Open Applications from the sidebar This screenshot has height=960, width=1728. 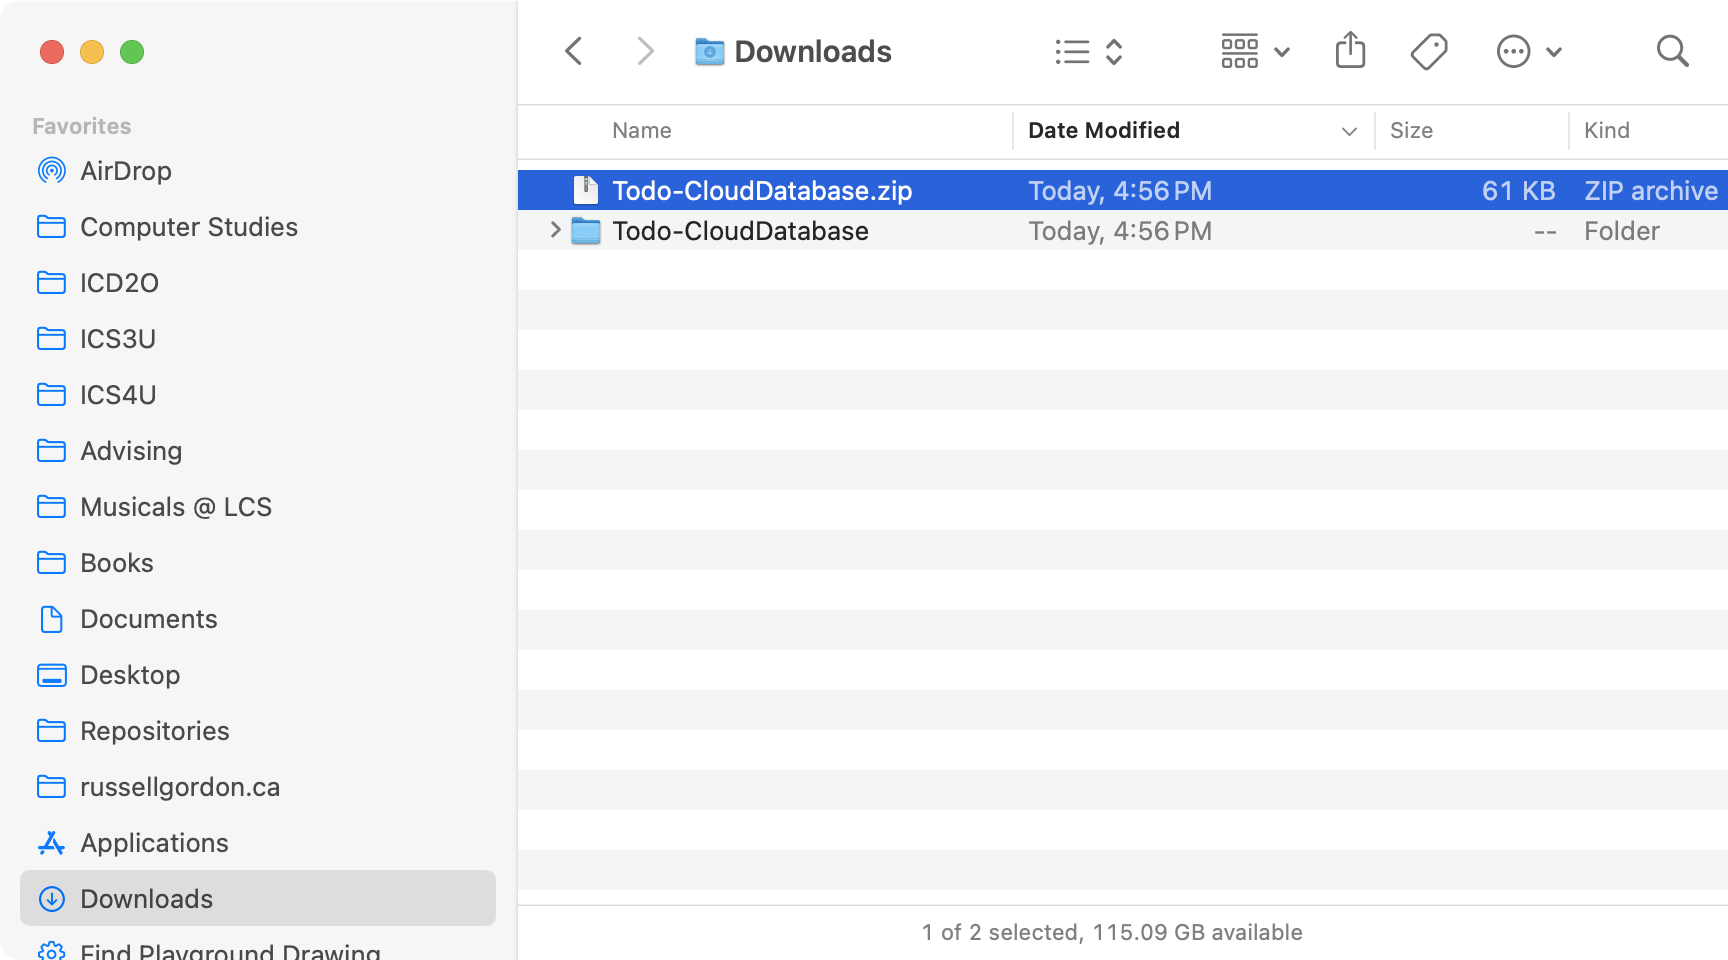tap(154, 843)
